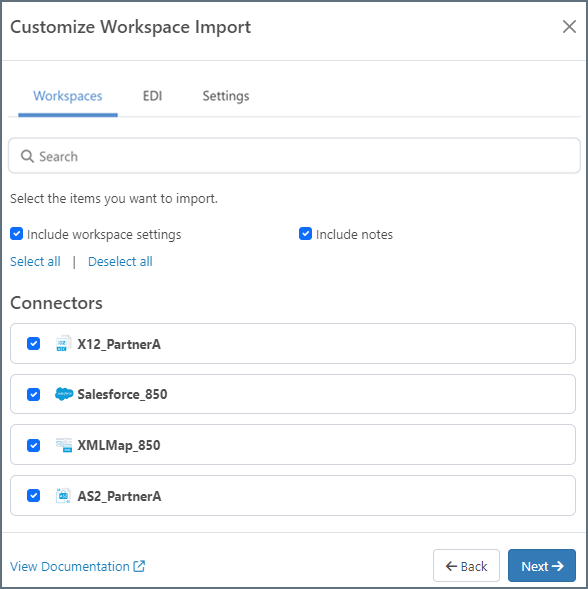The width and height of the screenshot is (588, 589).
Task: Click the XMLMap connector icon
Action: pyautogui.click(x=63, y=445)
